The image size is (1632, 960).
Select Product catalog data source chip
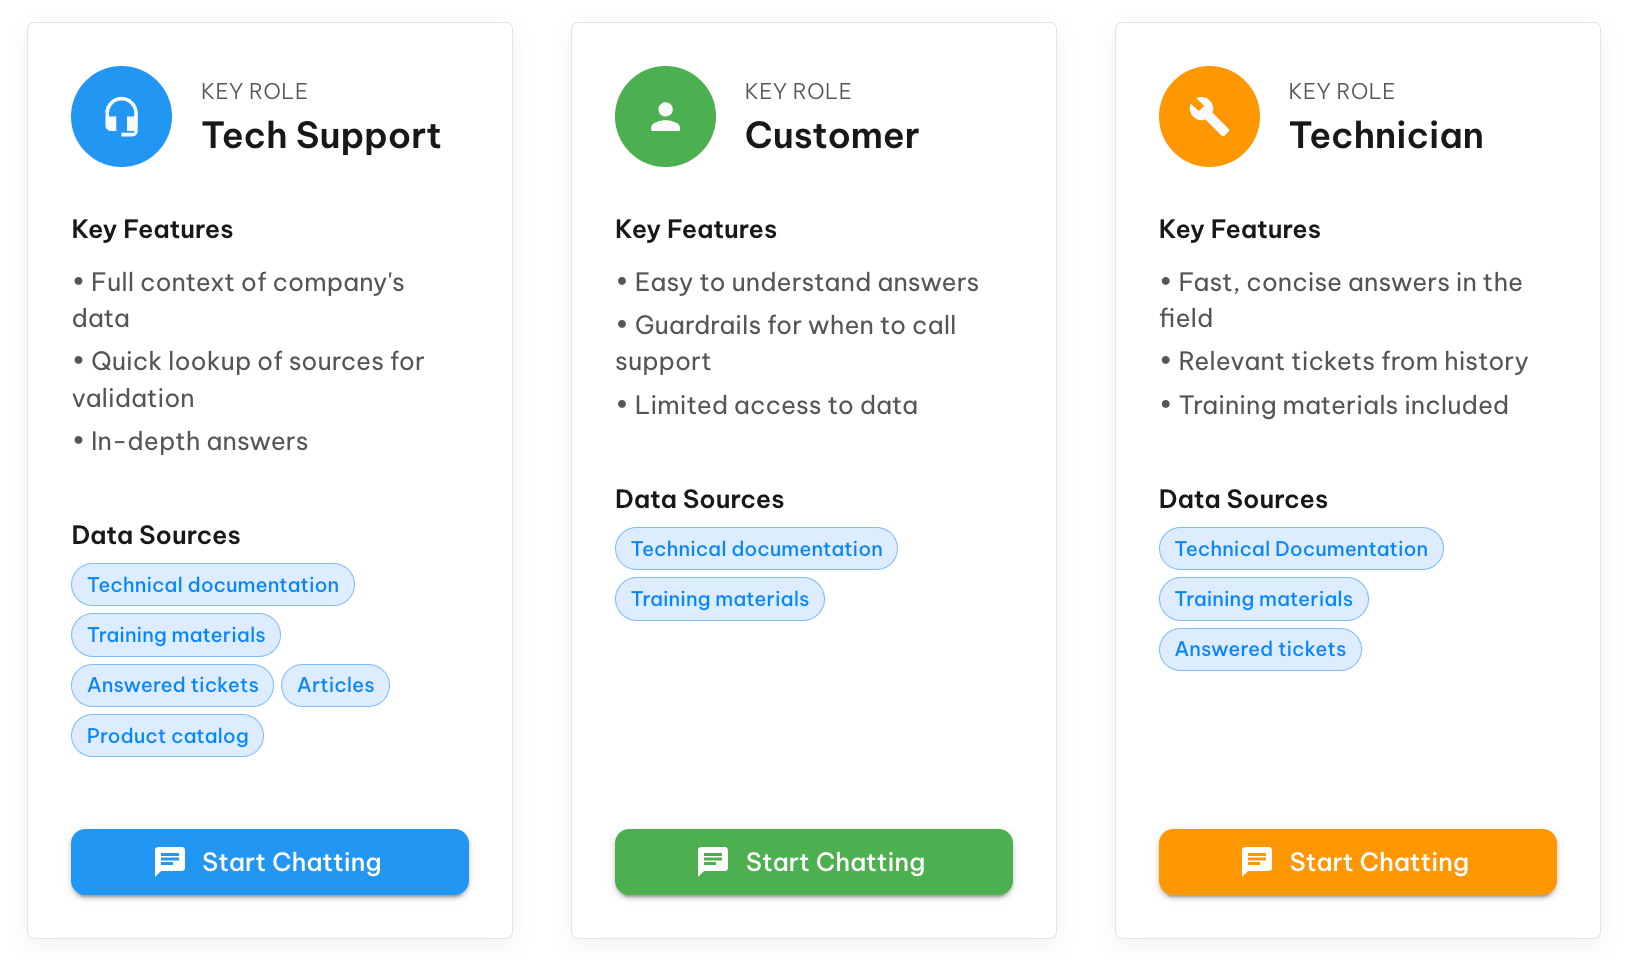(167, 736)
